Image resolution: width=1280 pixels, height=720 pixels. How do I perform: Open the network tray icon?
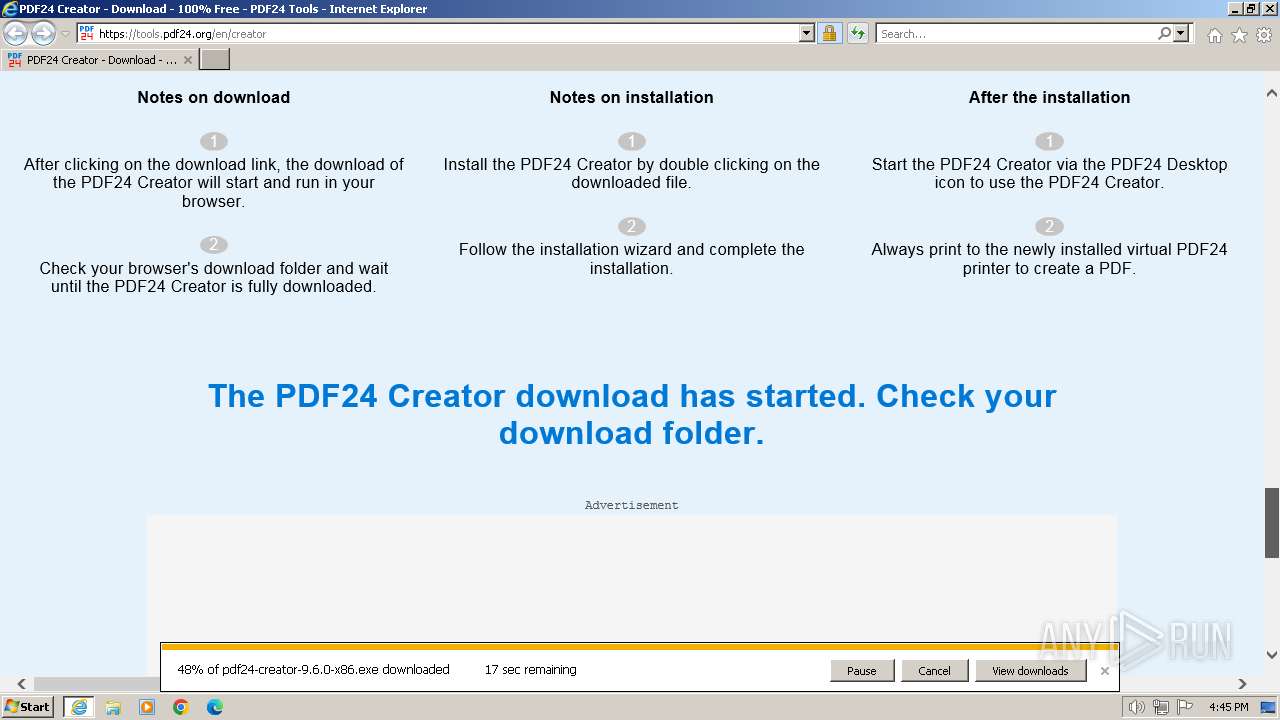pos(1161,707)
